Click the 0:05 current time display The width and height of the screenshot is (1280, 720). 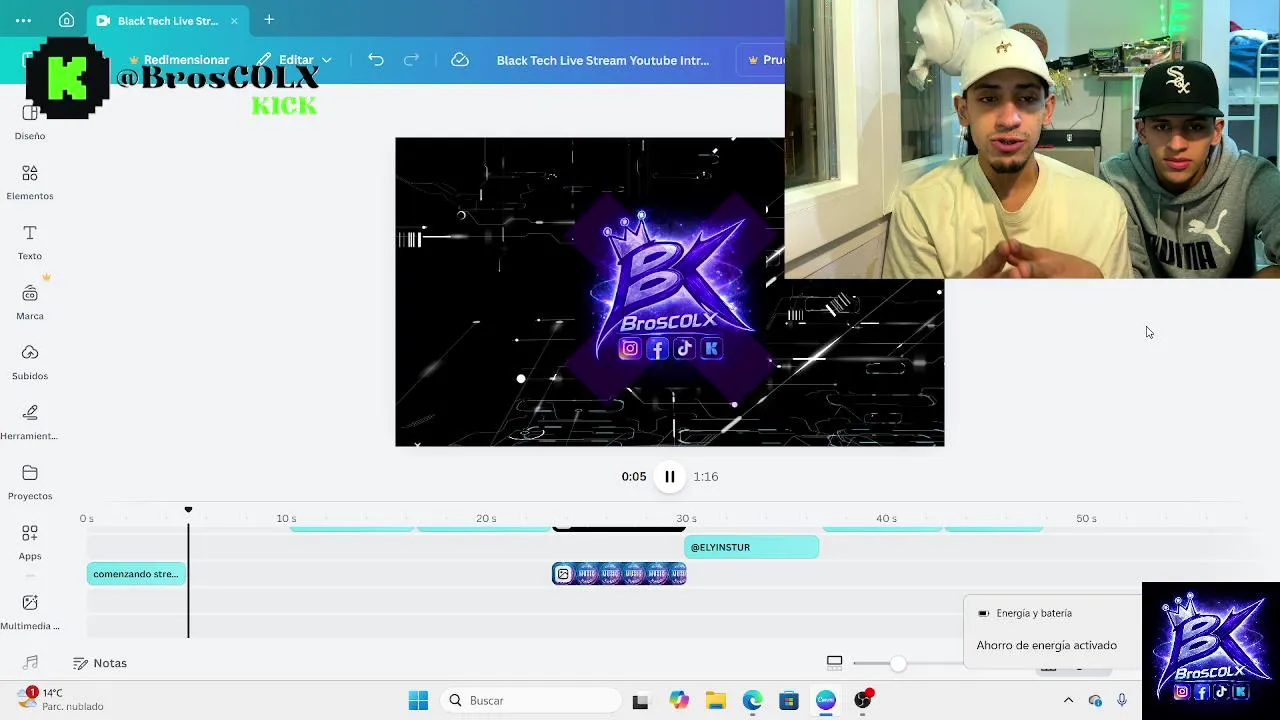pyautogui.click(x=633, y=477)
